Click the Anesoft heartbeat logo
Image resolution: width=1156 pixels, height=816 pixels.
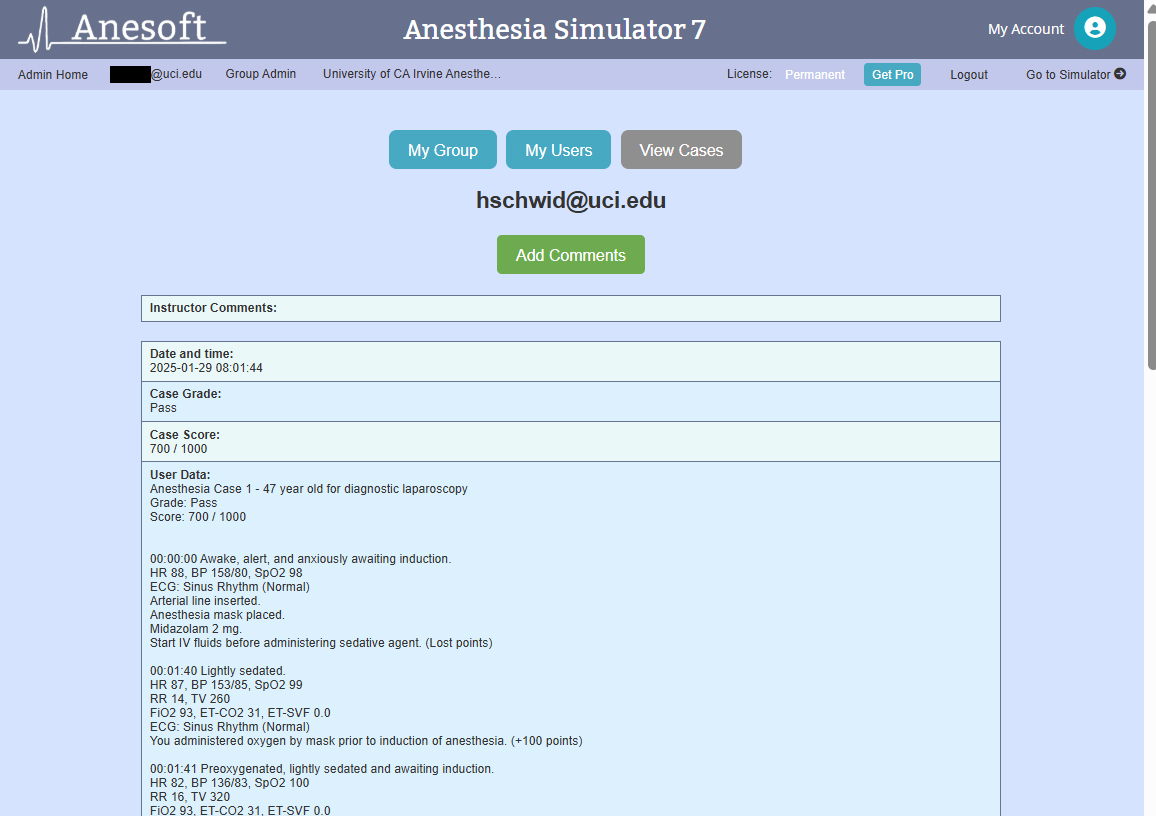[x=122, y=29]
